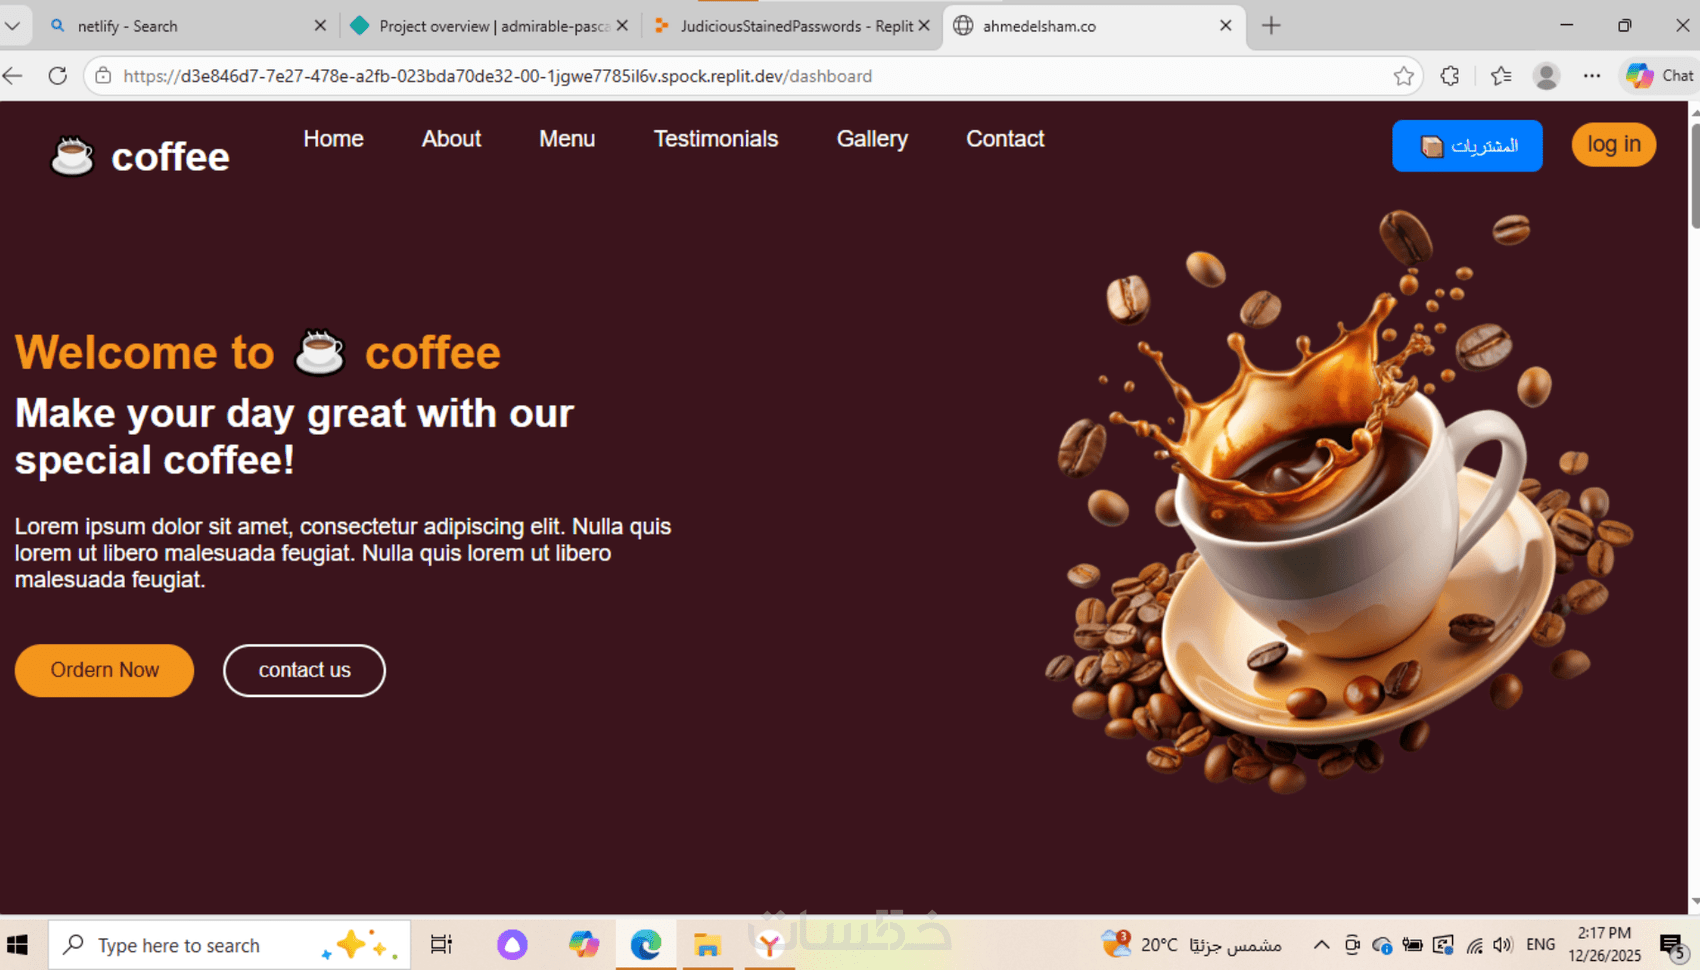
Task: Open browser Settings and more menu
Action: point(1592,76)
